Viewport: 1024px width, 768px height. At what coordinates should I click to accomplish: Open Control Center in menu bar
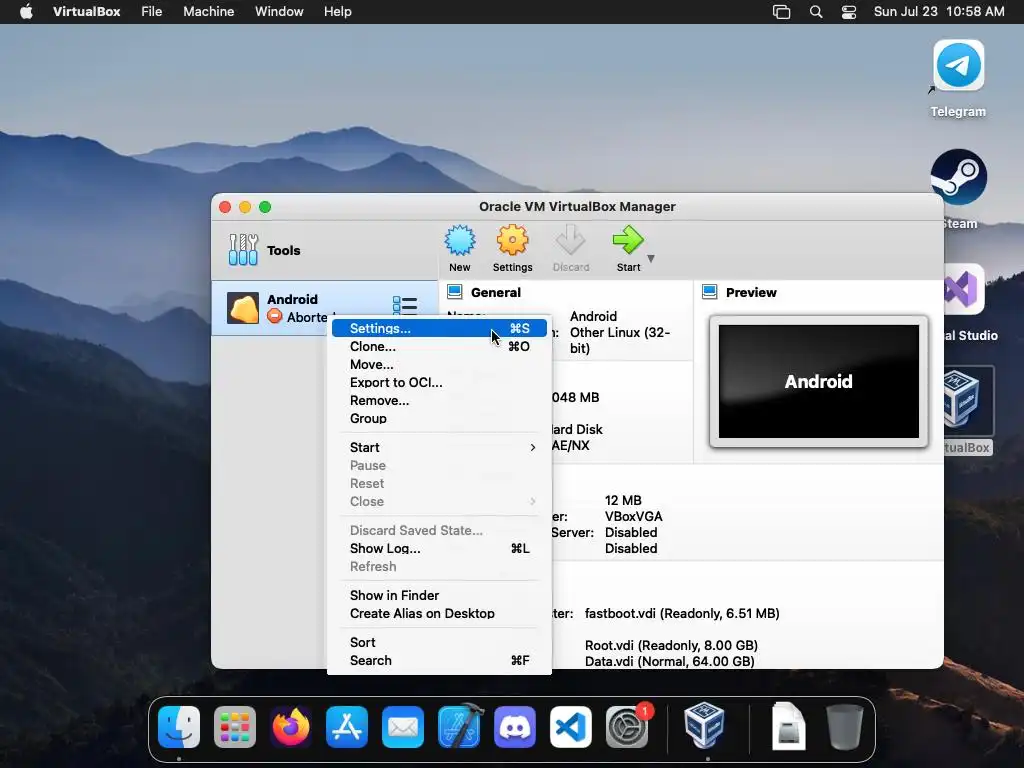click(849, 12)
